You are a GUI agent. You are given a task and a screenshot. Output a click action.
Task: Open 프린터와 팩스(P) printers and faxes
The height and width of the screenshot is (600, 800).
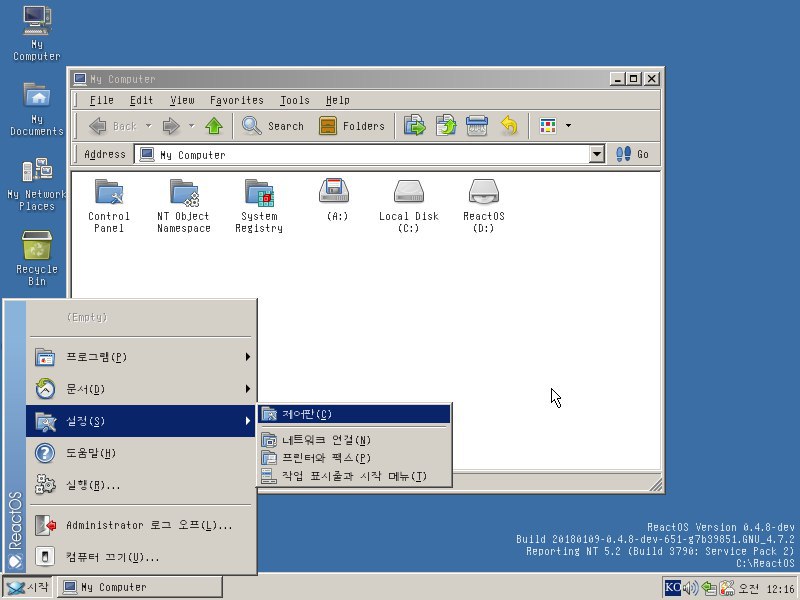[355, 458]
